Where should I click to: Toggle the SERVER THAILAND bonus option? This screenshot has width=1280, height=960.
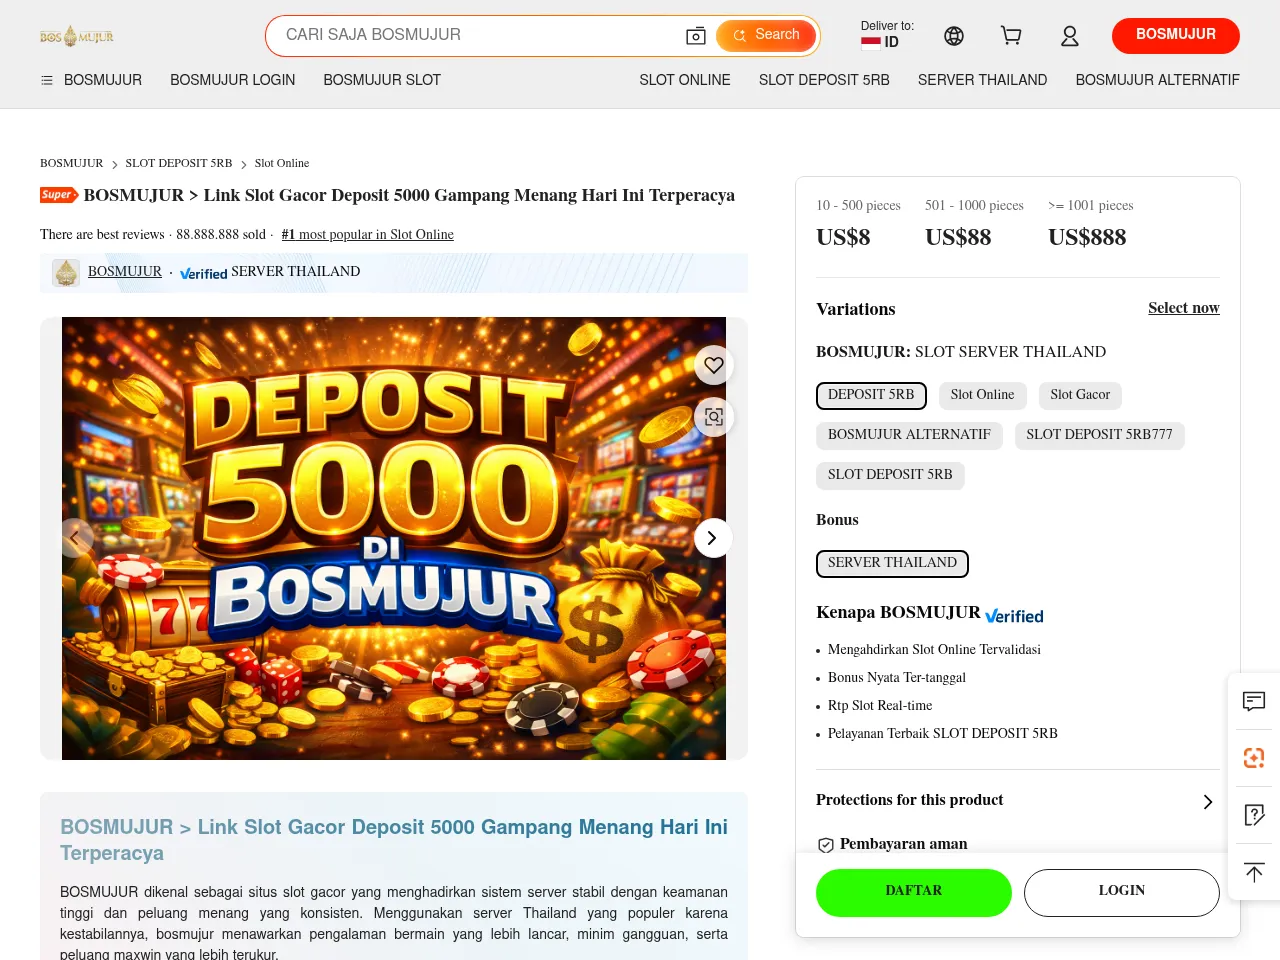892,563
